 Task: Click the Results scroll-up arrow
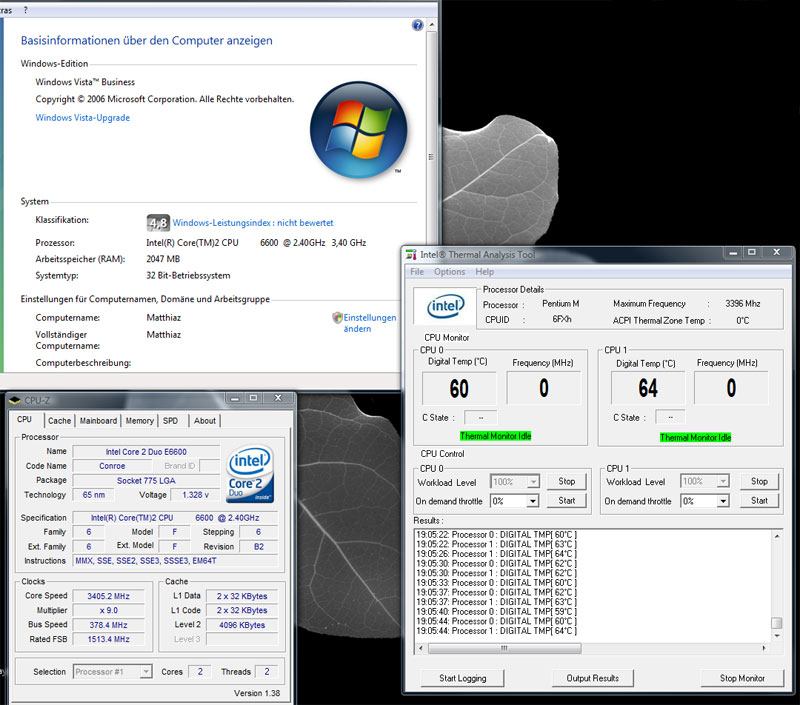point(777,536)
